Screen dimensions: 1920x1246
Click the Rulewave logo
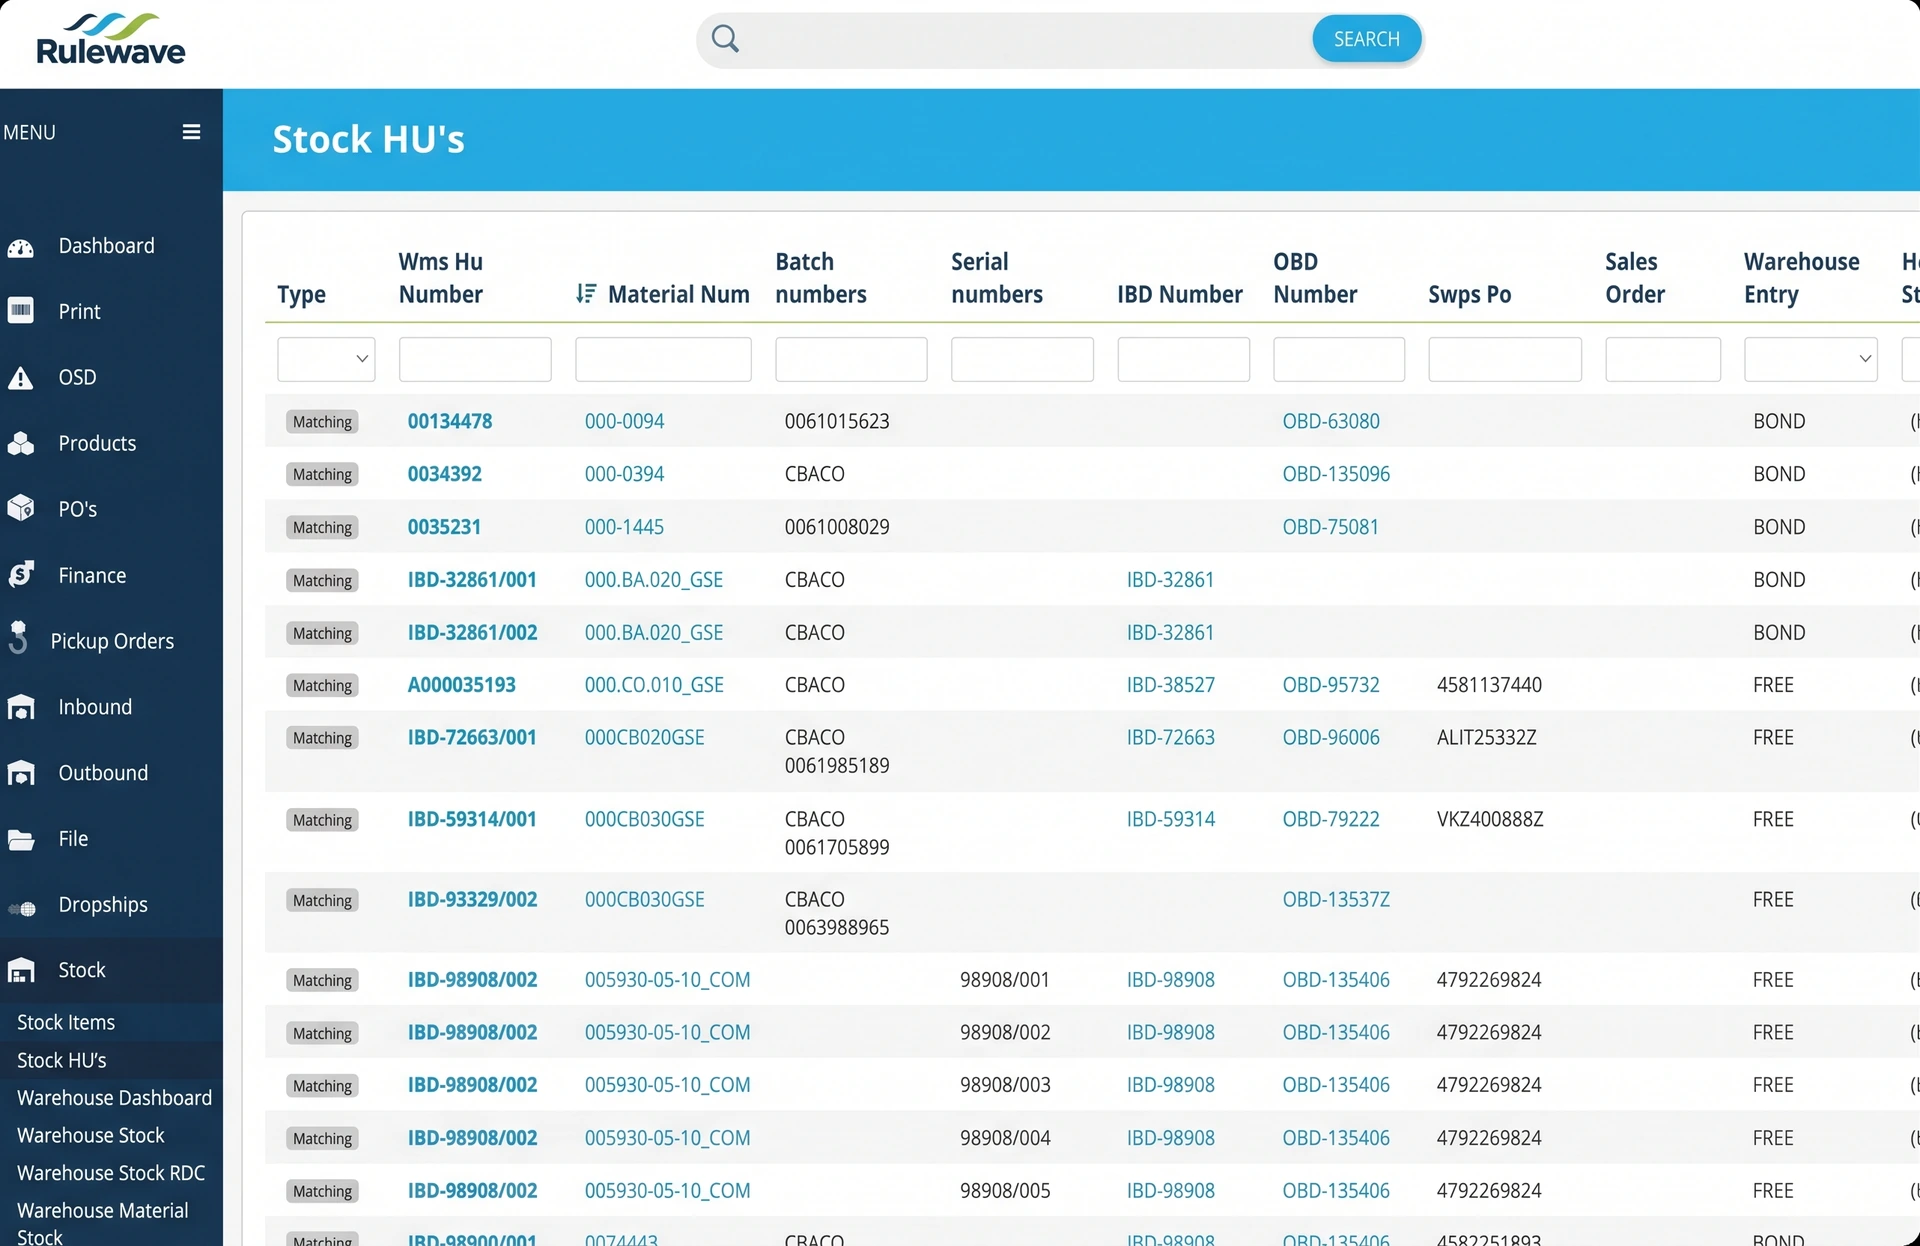click(x=110, y=39)
